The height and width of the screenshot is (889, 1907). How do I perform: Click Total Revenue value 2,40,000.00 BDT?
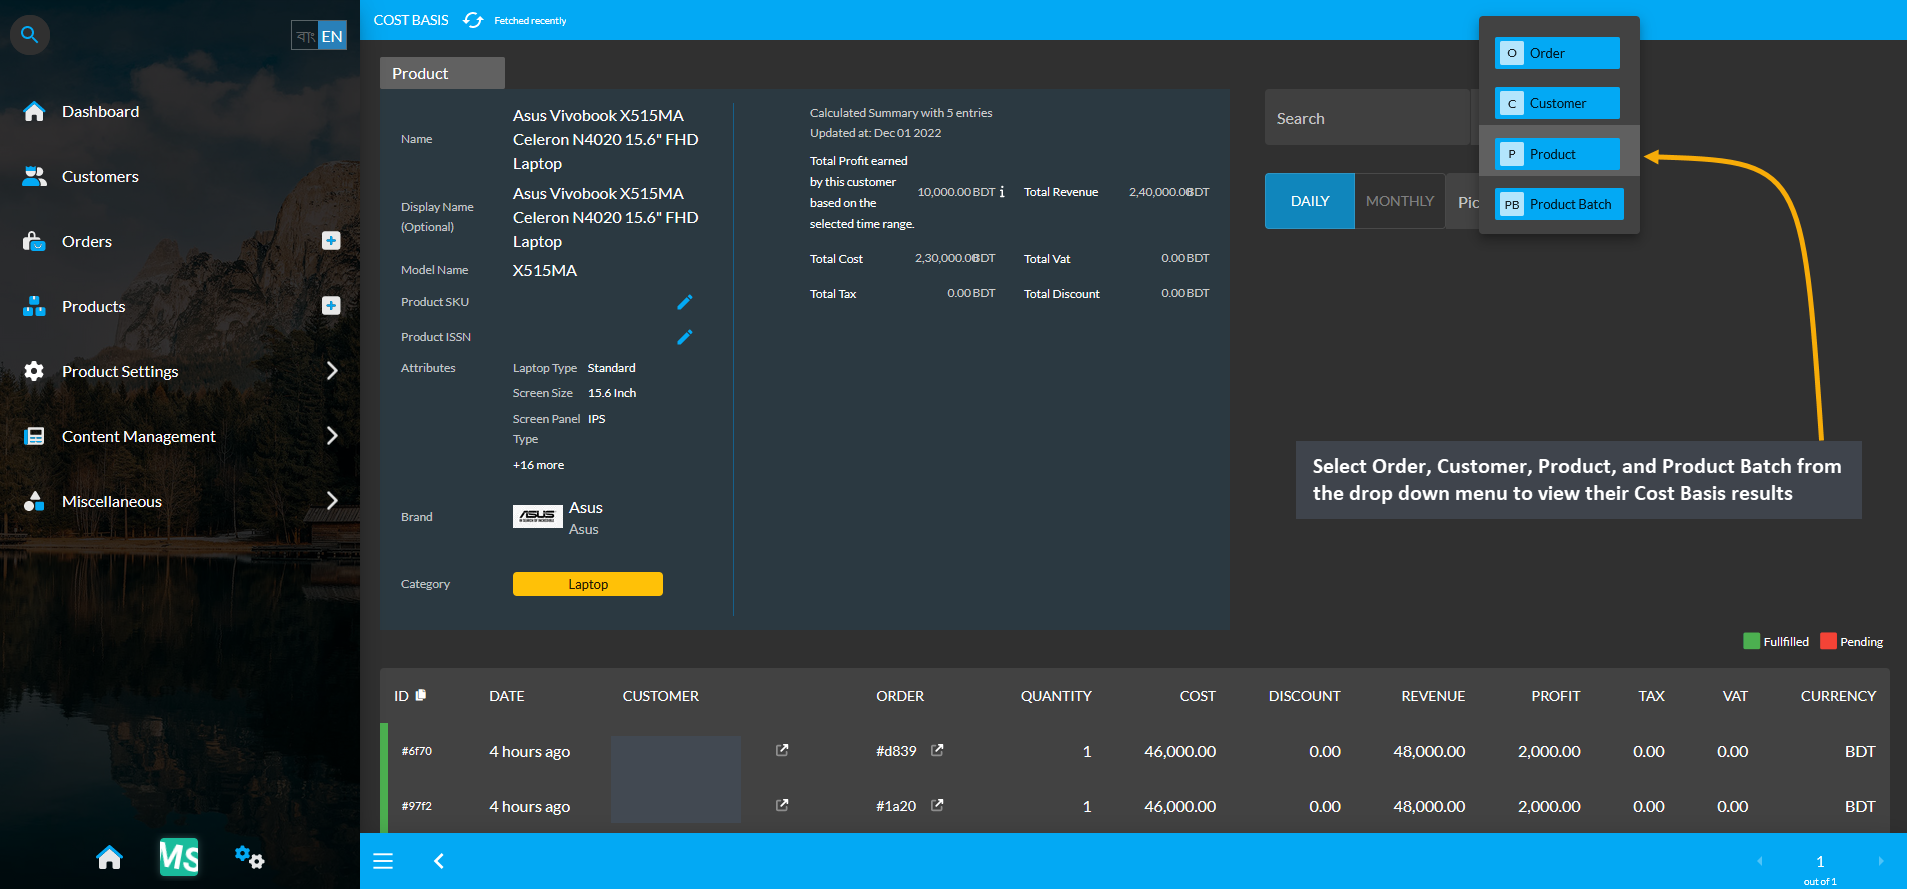pyautogui.click(x=1169, y=192)
